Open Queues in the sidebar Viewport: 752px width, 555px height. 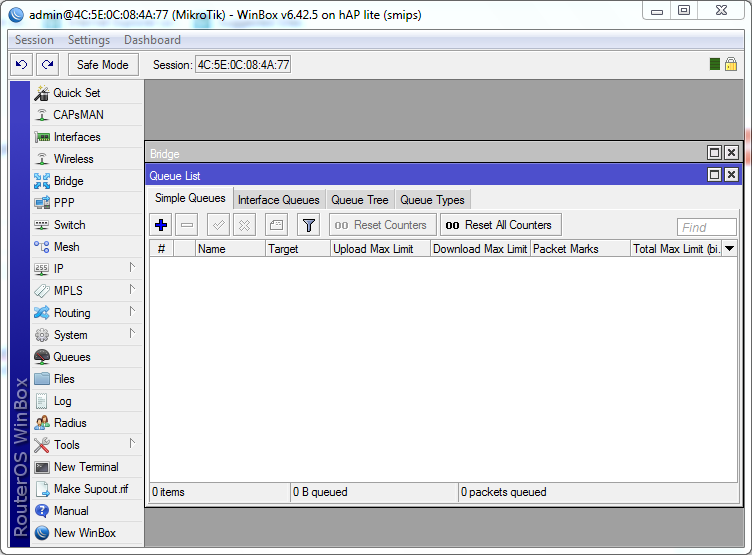click(87, 357)
